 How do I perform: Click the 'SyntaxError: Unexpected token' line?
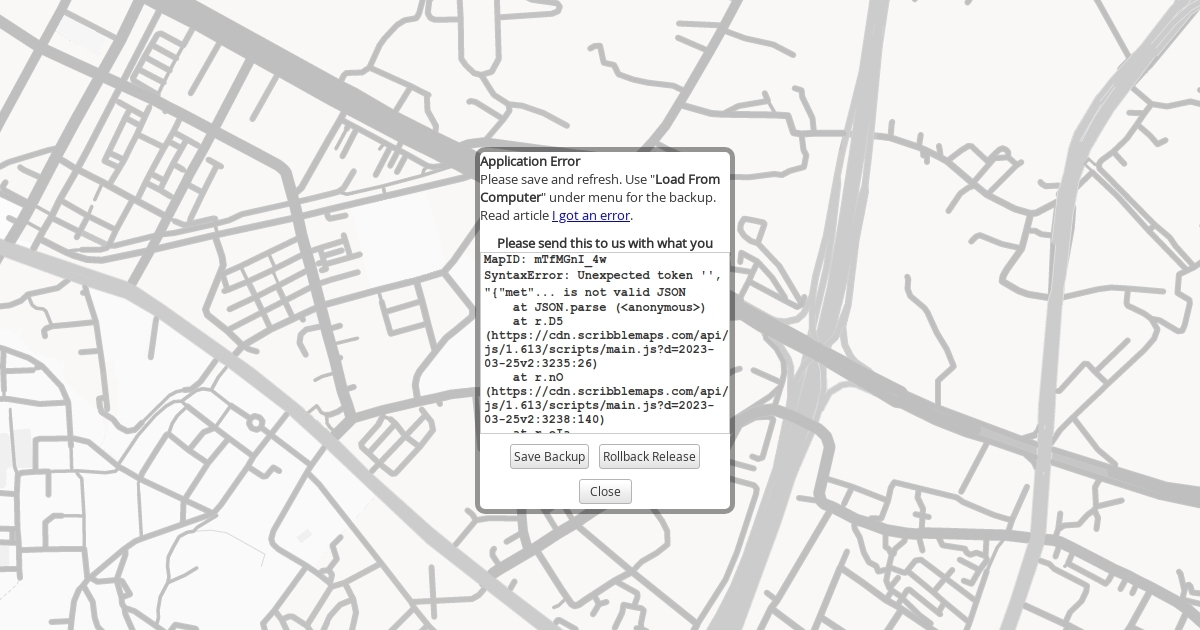click(x=602, y=275)
